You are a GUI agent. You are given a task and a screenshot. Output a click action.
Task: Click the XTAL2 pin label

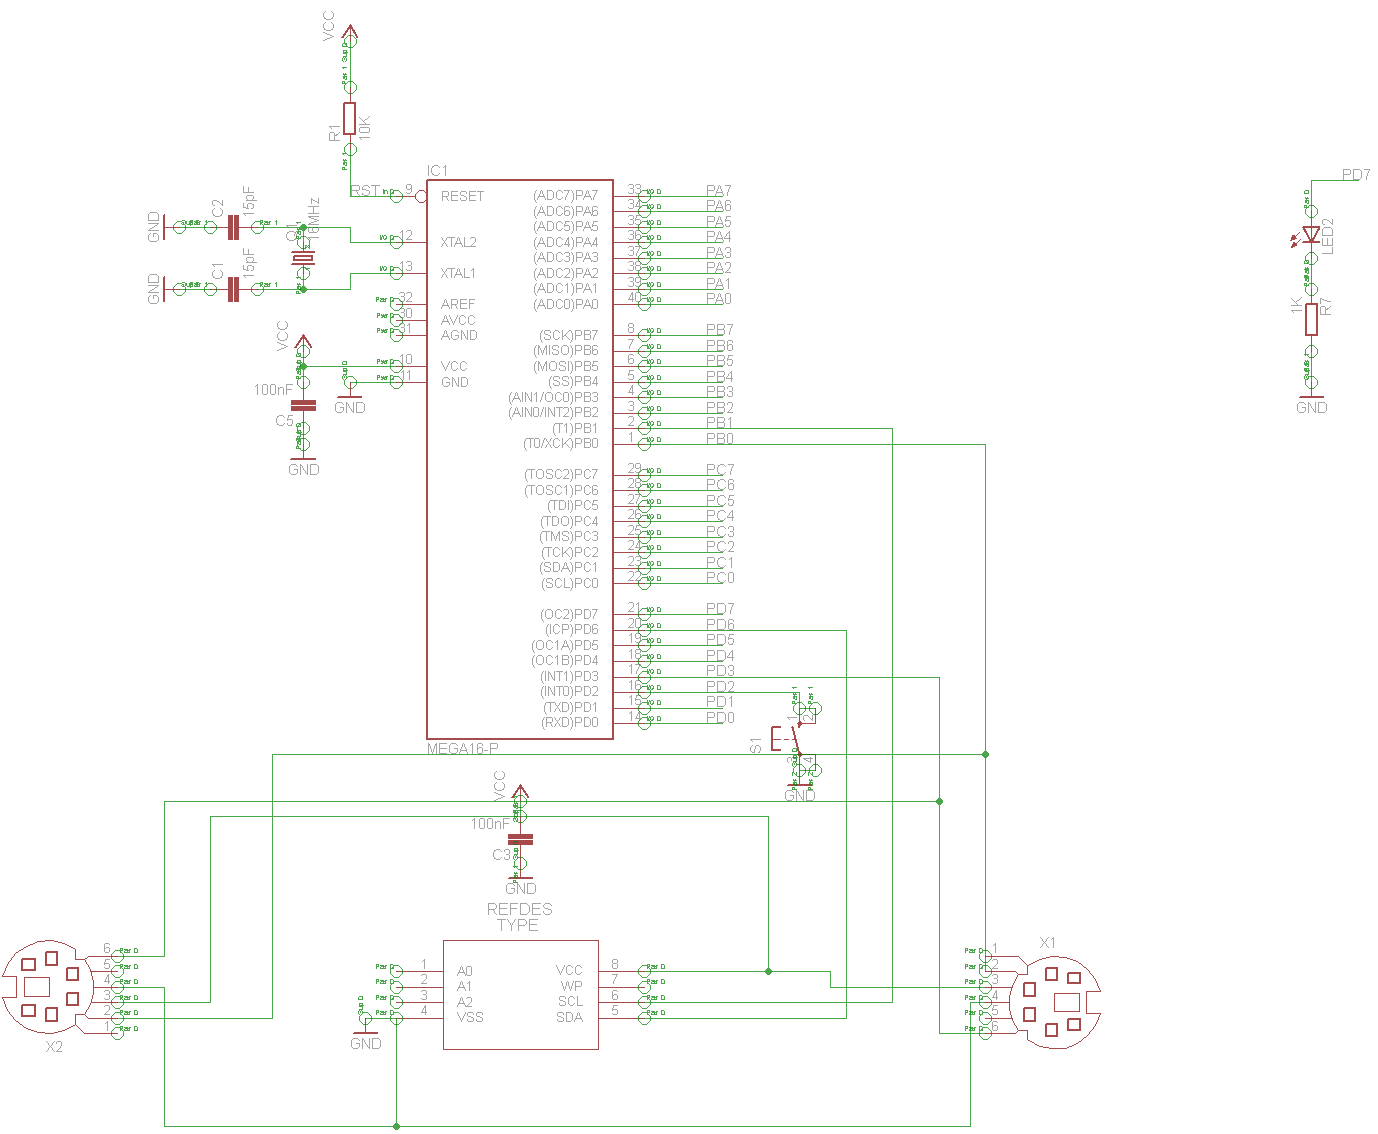[x=459, y=242]
